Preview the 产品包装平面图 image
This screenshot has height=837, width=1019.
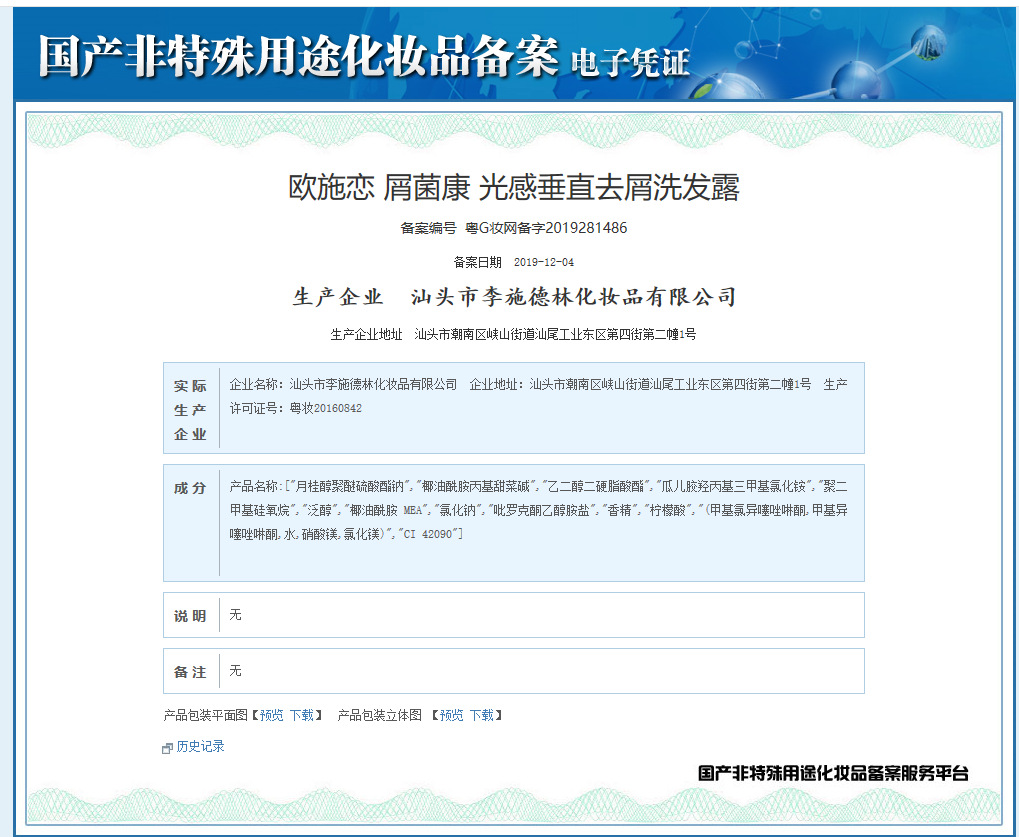pyautogui.click(x=272, y=715)
